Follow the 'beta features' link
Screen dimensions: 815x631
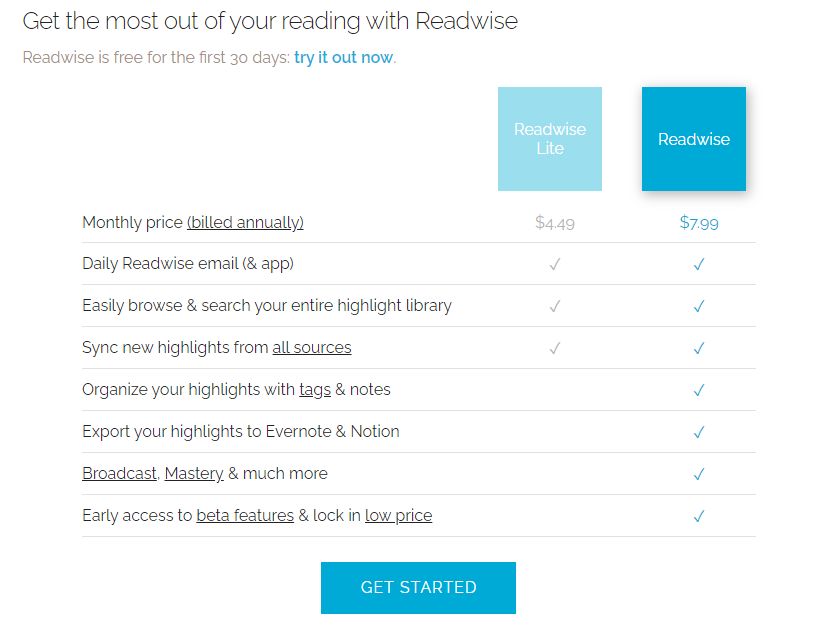245,516
